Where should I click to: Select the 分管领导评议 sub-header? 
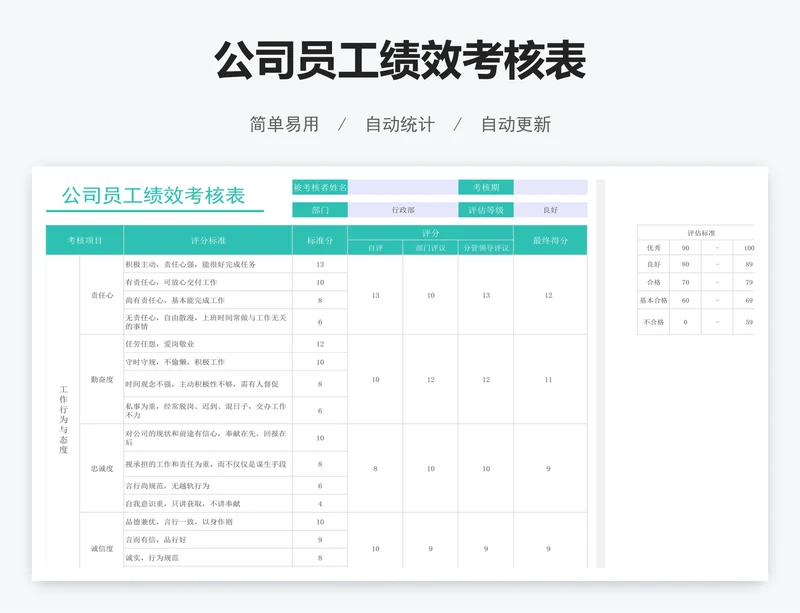click(486, 248)
